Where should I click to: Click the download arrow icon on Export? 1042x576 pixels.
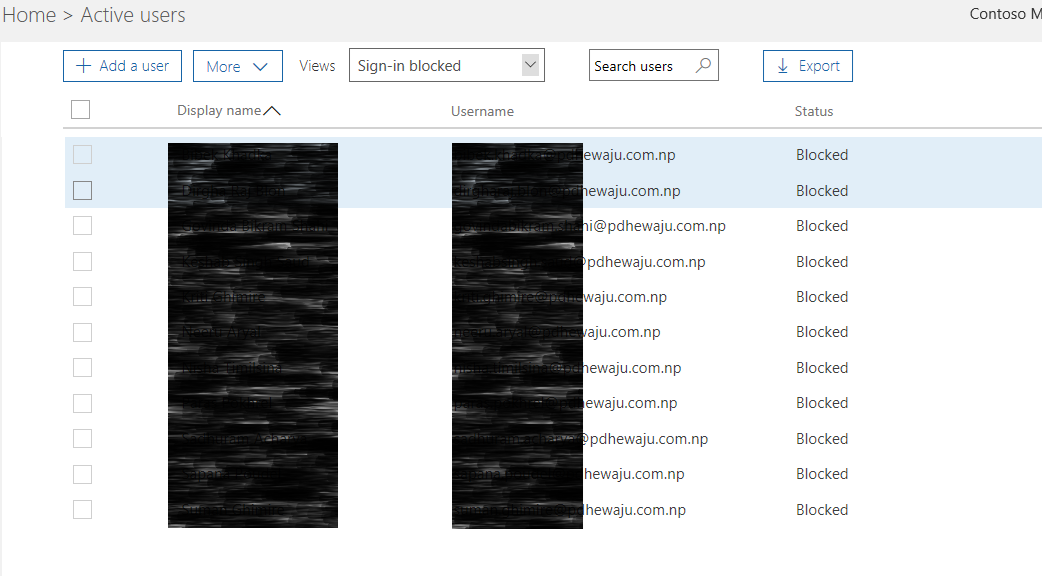click(783, 66)
